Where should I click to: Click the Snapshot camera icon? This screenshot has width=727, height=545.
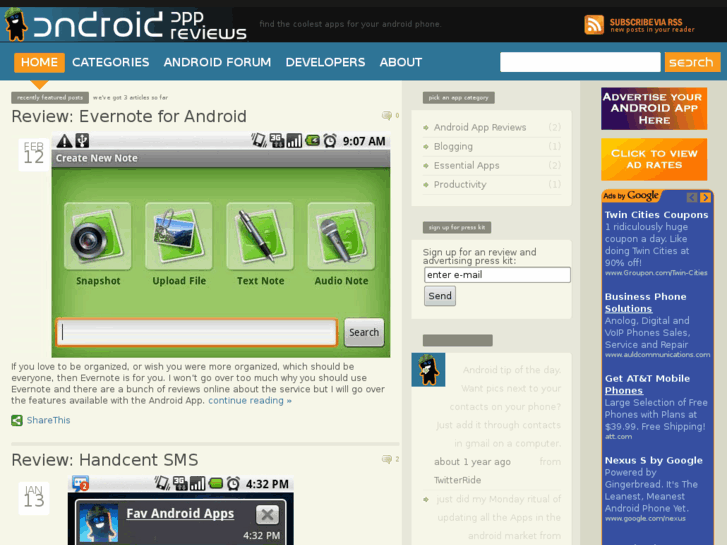97,236
